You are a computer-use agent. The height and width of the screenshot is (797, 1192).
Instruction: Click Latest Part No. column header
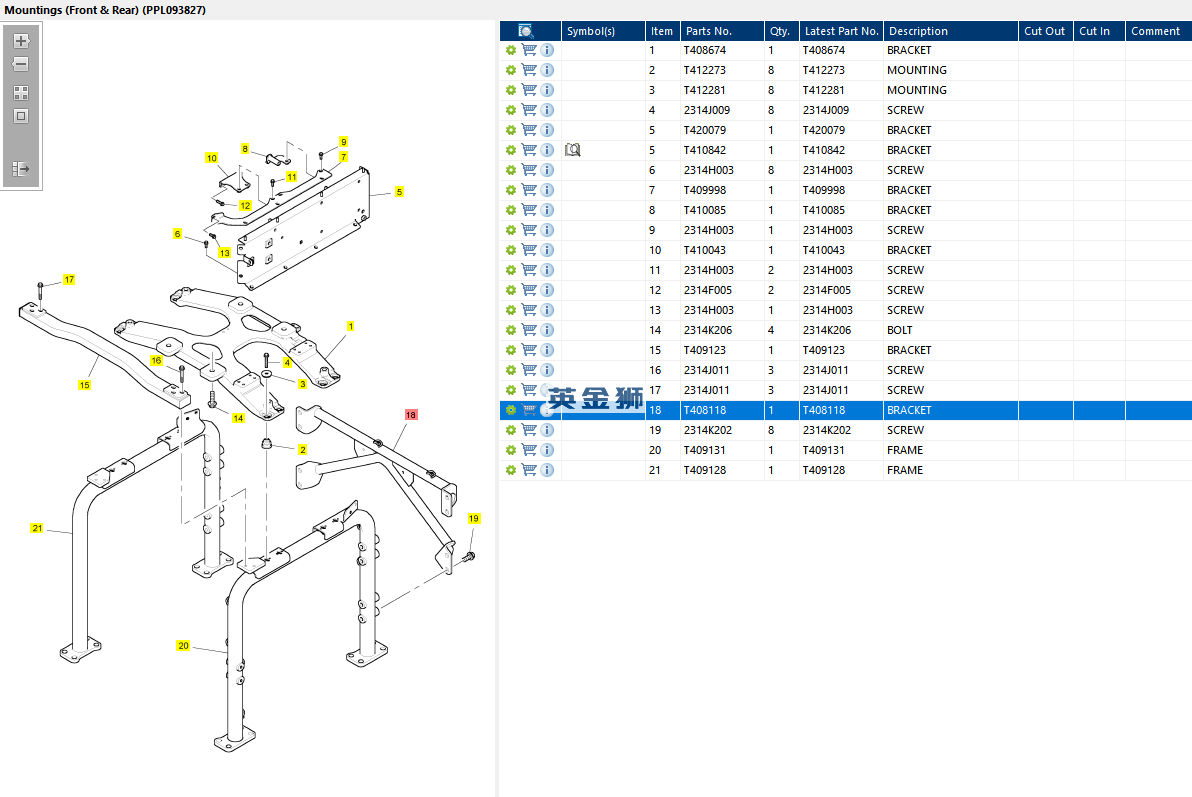coord(842,31)
